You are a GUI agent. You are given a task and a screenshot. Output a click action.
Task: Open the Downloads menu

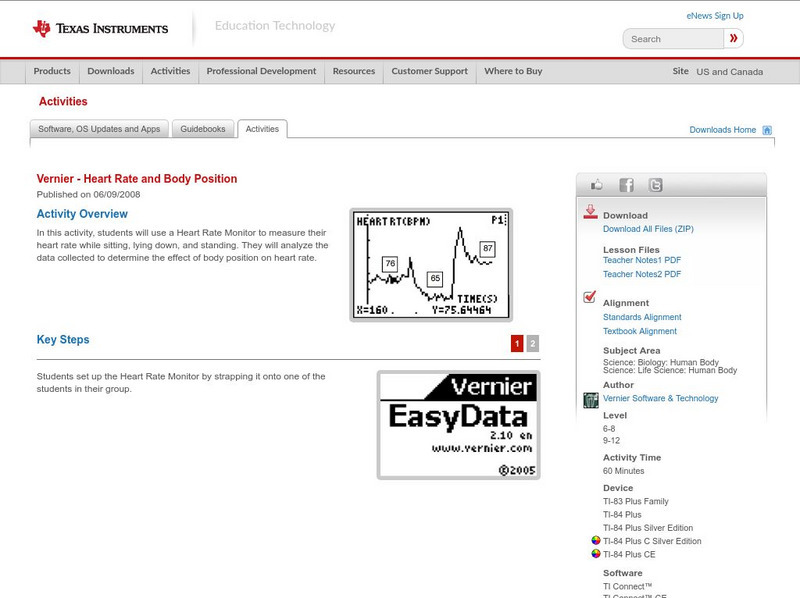click(x=111, y=71)
